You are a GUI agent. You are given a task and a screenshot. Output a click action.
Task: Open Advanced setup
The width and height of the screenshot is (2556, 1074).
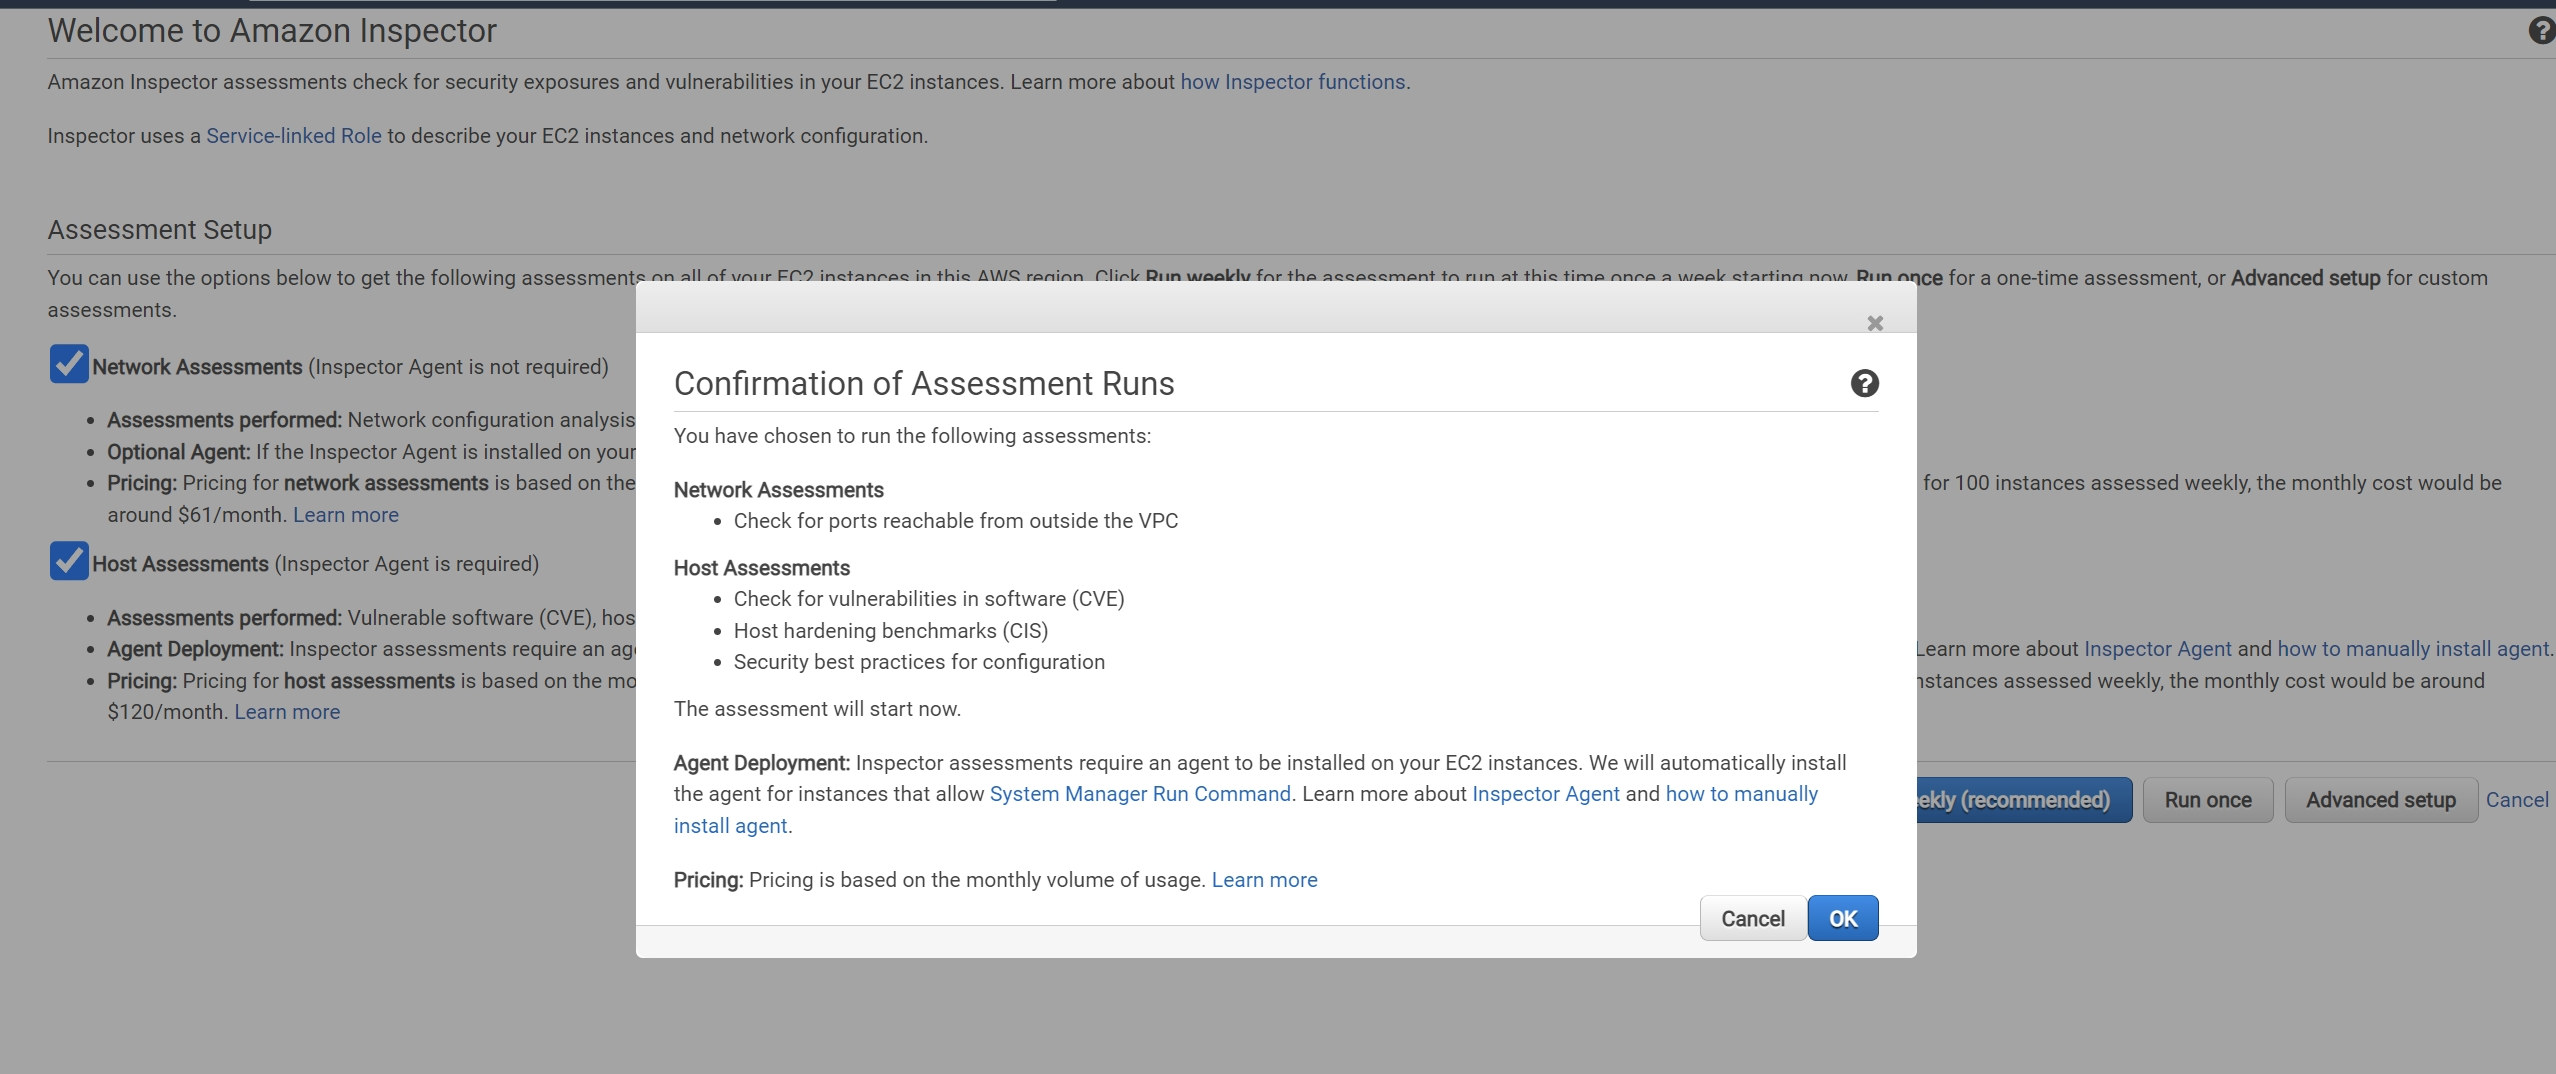pyautogui.click(x=2381, y=800)
